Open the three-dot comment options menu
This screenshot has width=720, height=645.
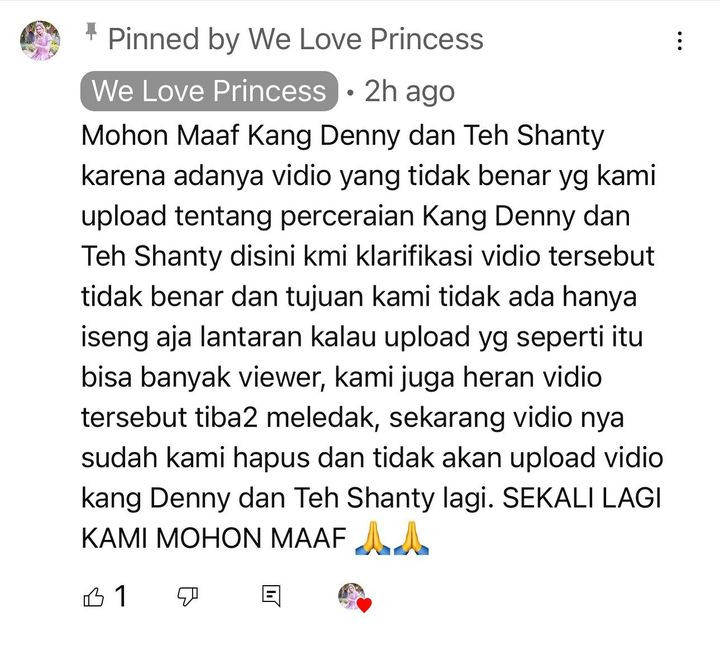(680, 41)
